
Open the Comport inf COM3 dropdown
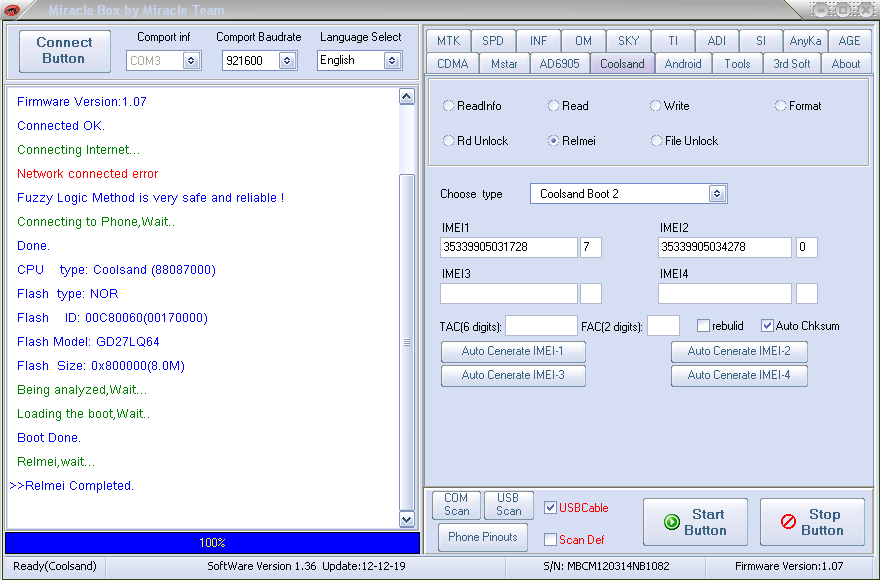point(191,61)
